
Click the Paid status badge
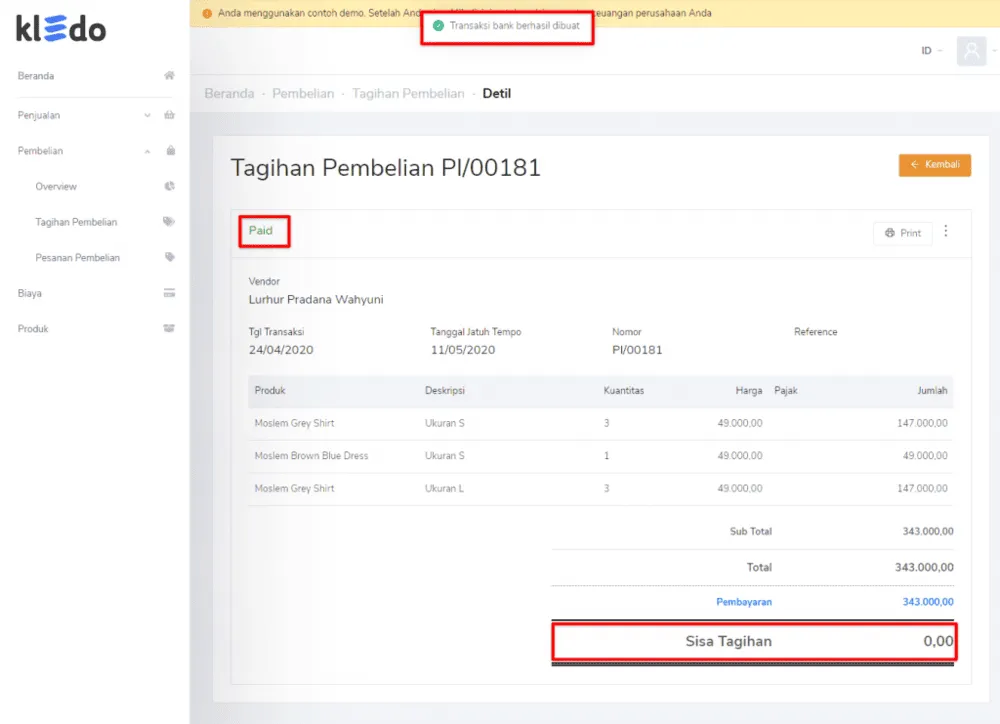click(263, 230)
